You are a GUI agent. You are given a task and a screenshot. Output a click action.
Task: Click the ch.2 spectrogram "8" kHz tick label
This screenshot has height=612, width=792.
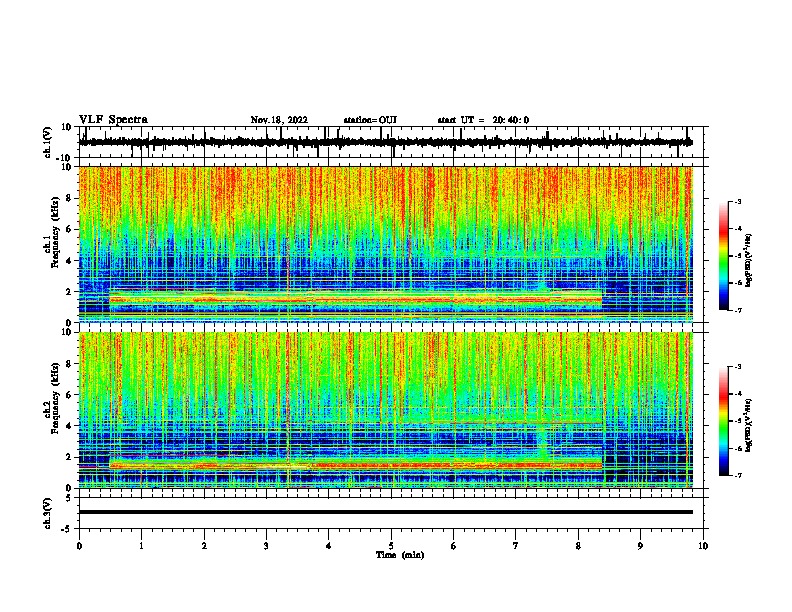[69, 364]
